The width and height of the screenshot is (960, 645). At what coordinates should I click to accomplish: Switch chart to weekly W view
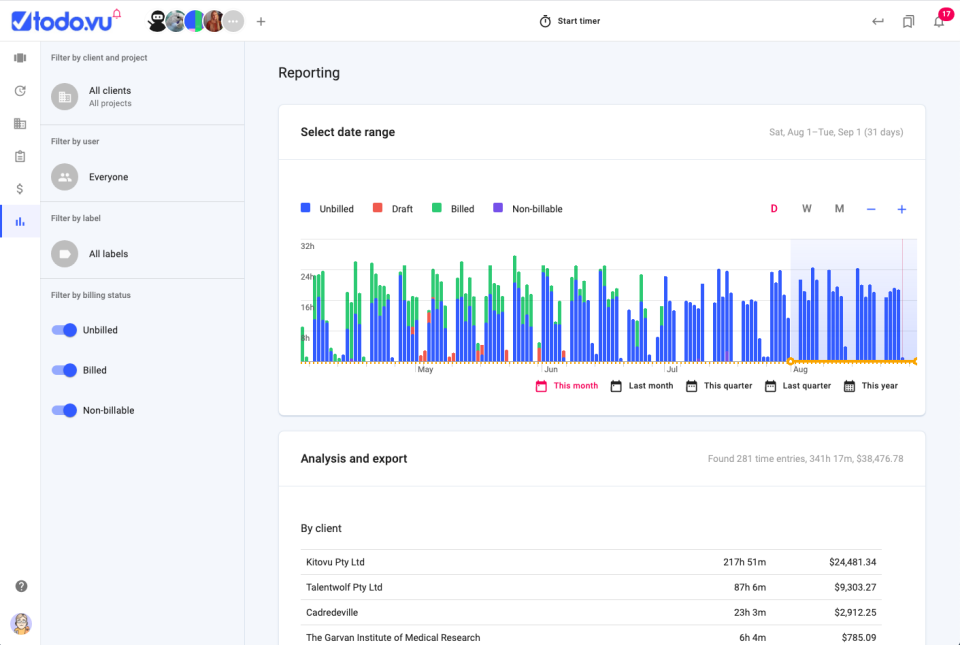coord(806,209)
